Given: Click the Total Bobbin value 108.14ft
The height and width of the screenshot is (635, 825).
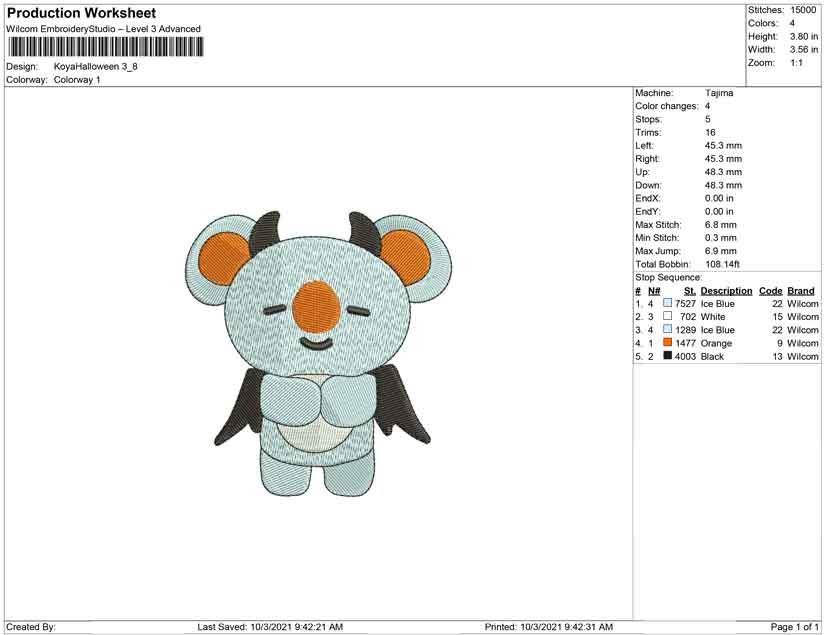Looking at the screenshot, I should [722, 264].
